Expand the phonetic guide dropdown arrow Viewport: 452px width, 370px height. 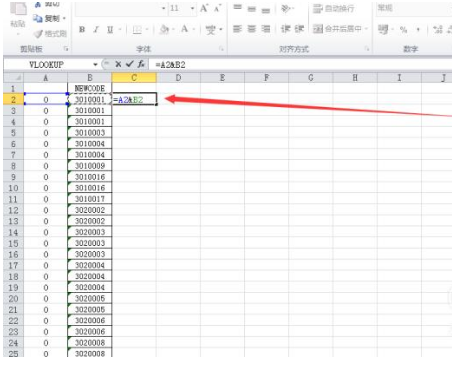(221, 30)
